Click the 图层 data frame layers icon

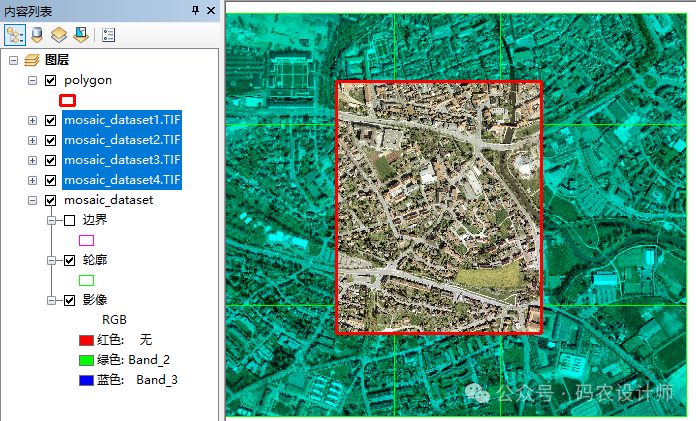(x=31, y=60)
